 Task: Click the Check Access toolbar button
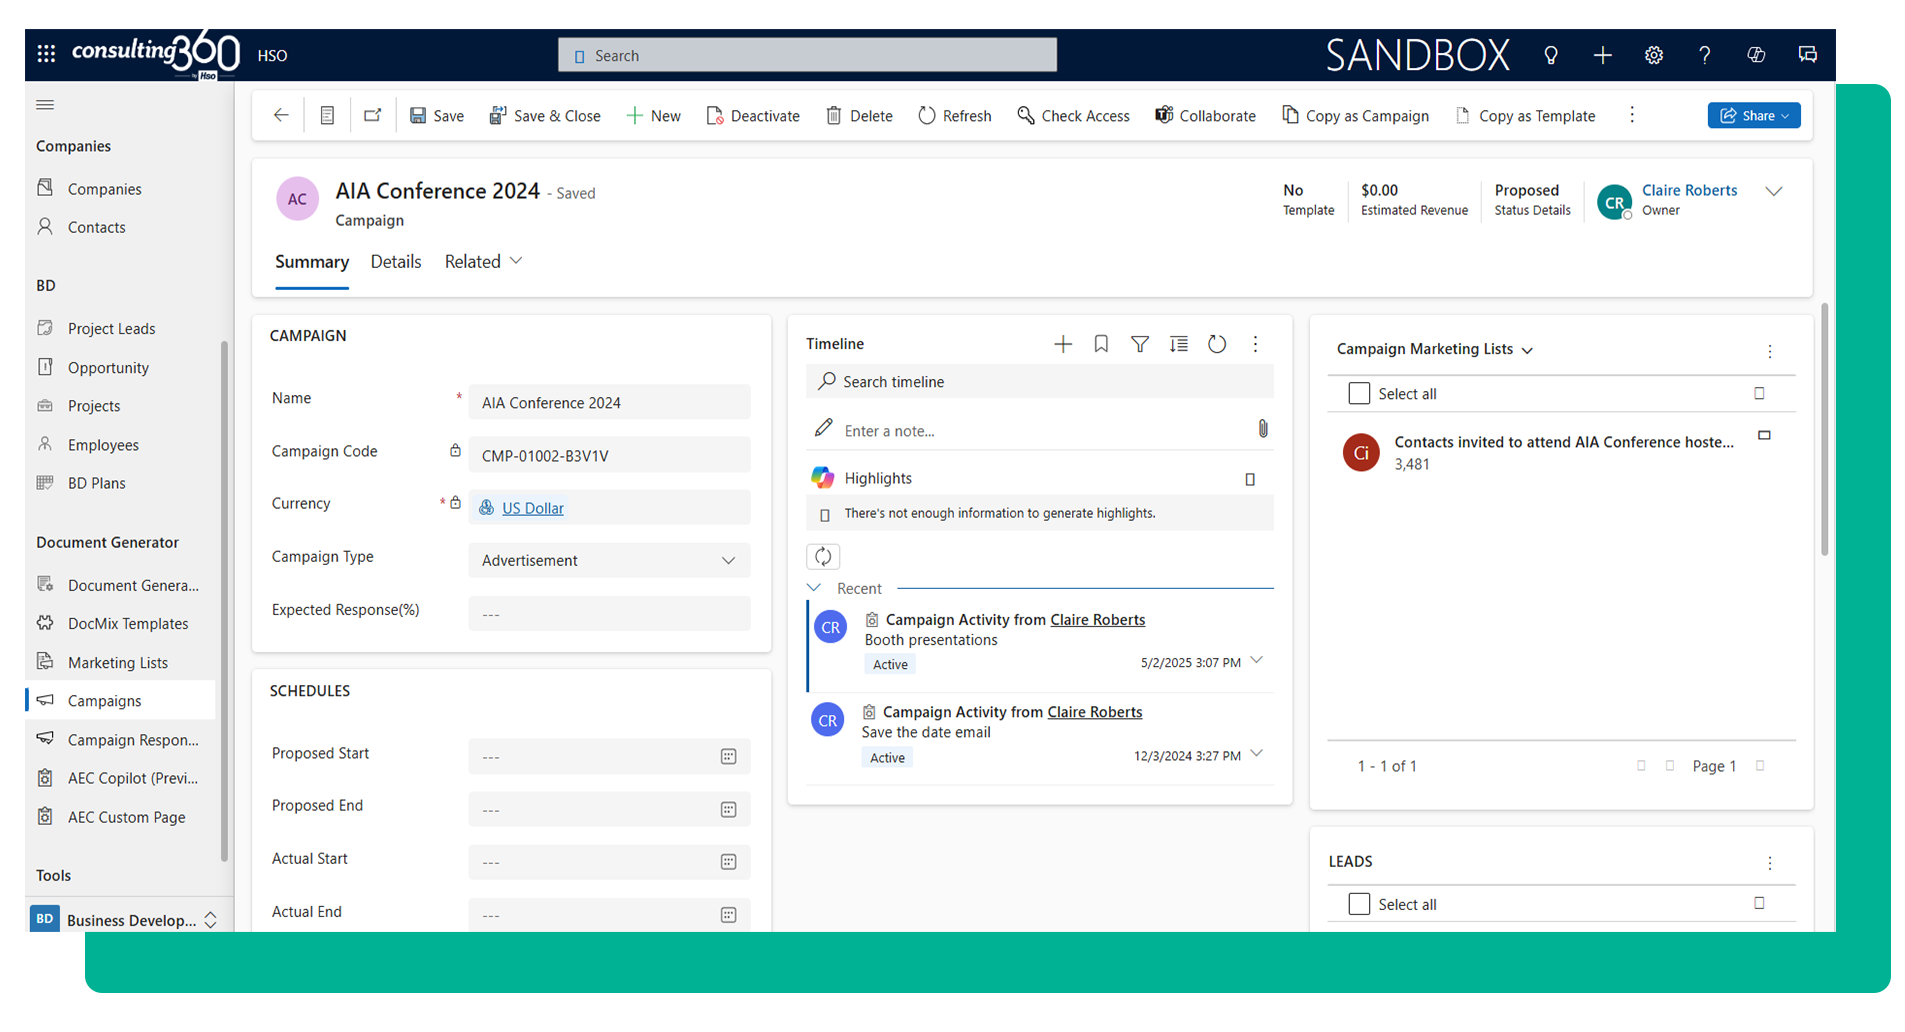point(1073,116)
